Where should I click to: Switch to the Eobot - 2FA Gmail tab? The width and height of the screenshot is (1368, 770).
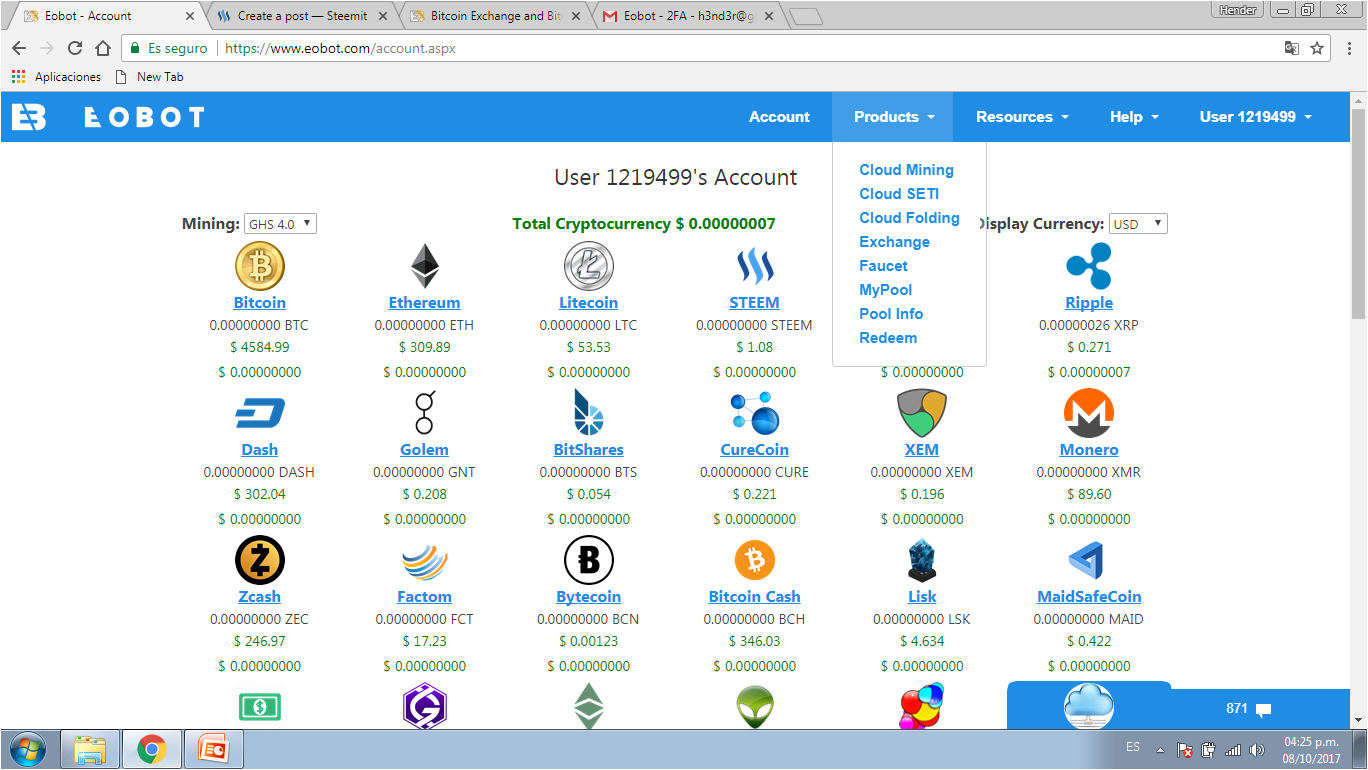[x=688, y=16]
